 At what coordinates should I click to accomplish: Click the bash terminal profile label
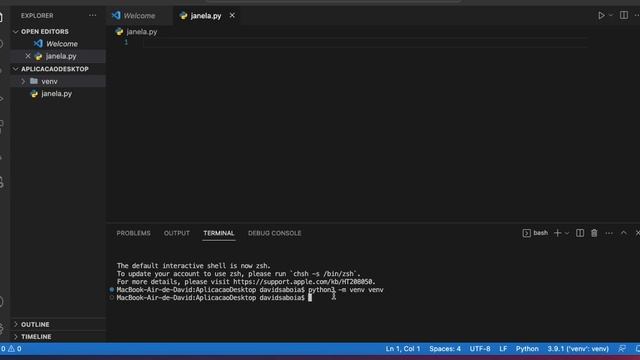[535, 233]
